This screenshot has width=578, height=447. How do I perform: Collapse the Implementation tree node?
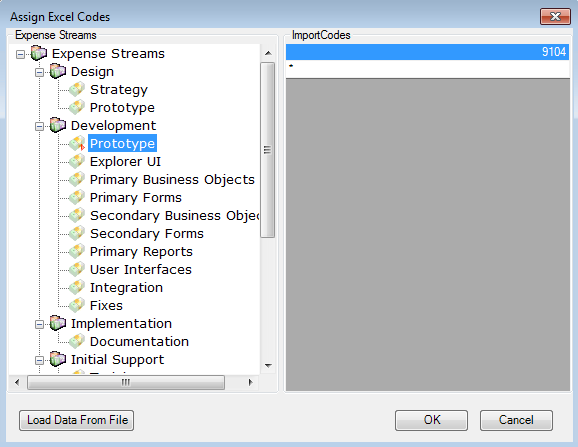39,324
